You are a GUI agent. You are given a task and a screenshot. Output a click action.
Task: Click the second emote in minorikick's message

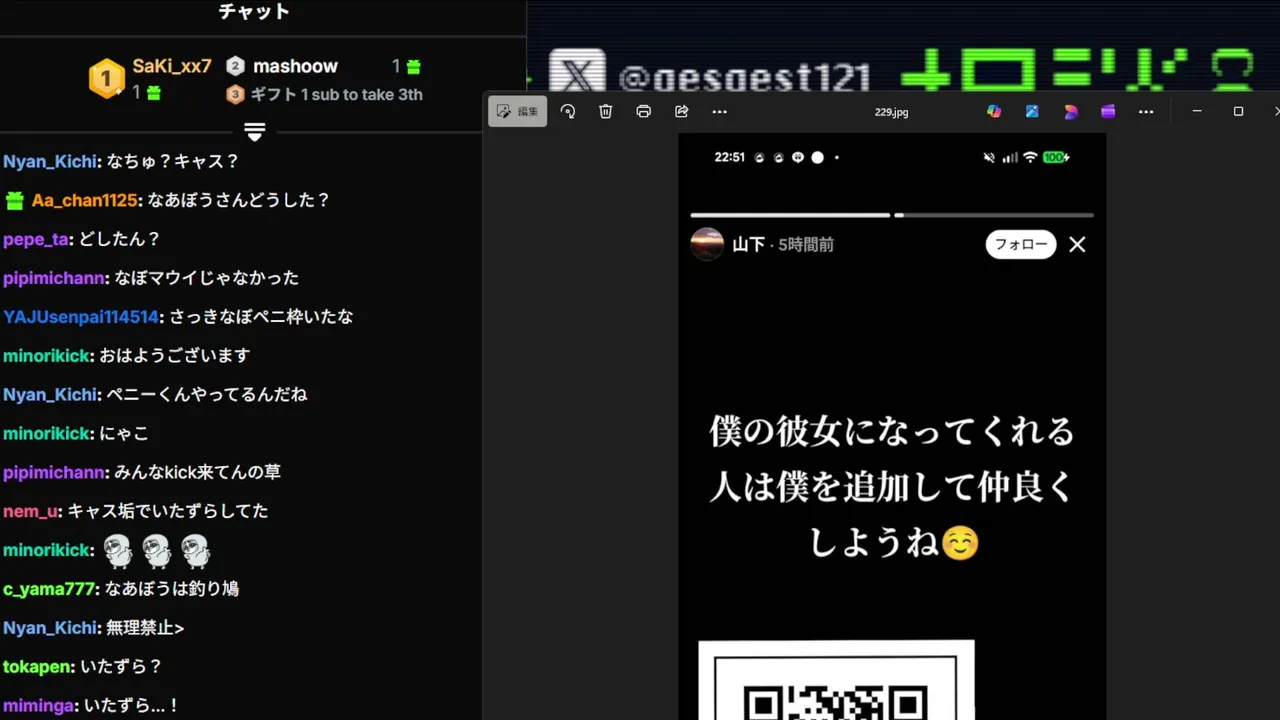click(157, 550)
